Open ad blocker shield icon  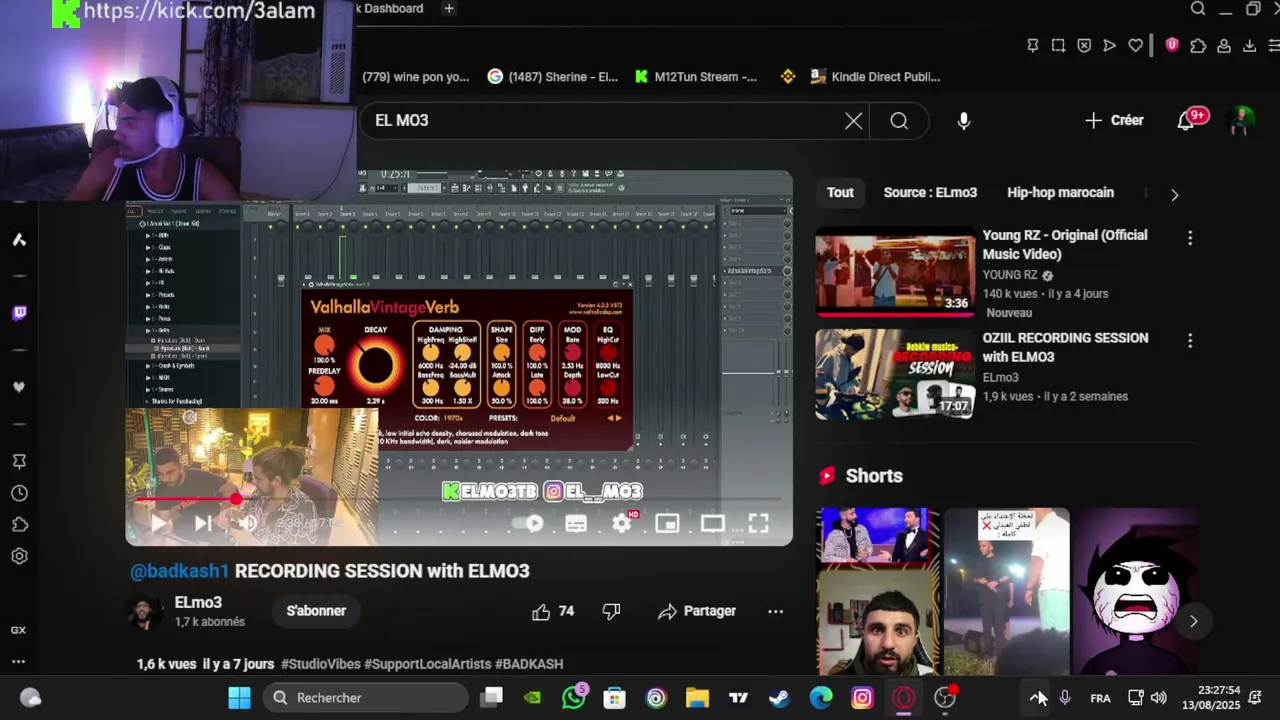coord(1084,46)
